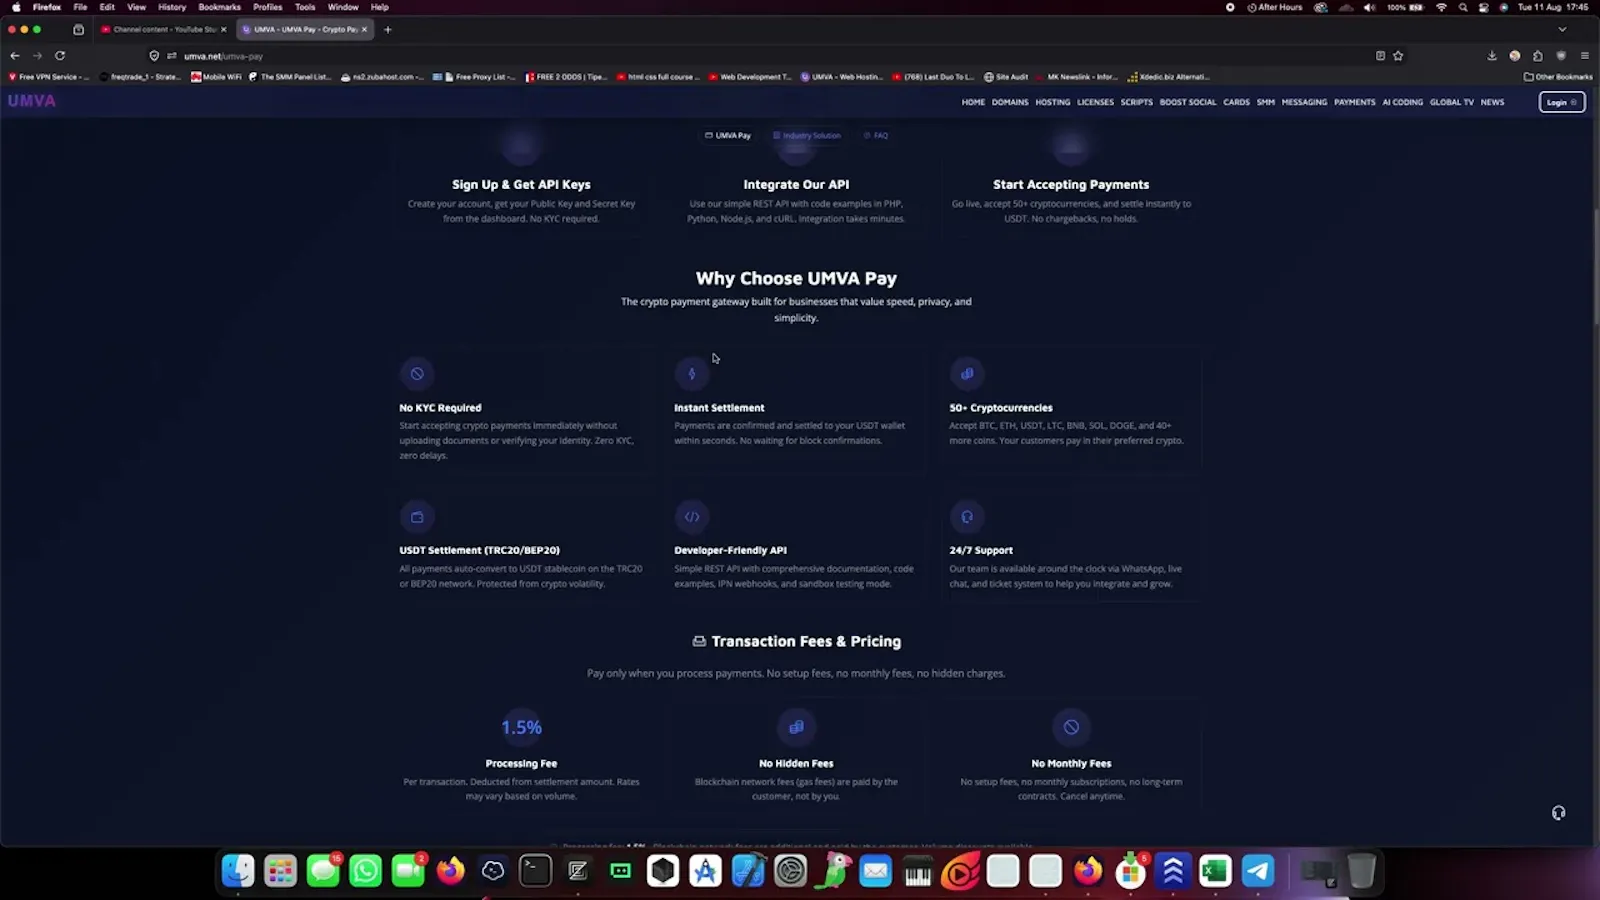Open the Firefox extensions puzzle icon
The width and height of the screenshot is (1600, 900).
pyautogui.click(x=1538, y=56)
